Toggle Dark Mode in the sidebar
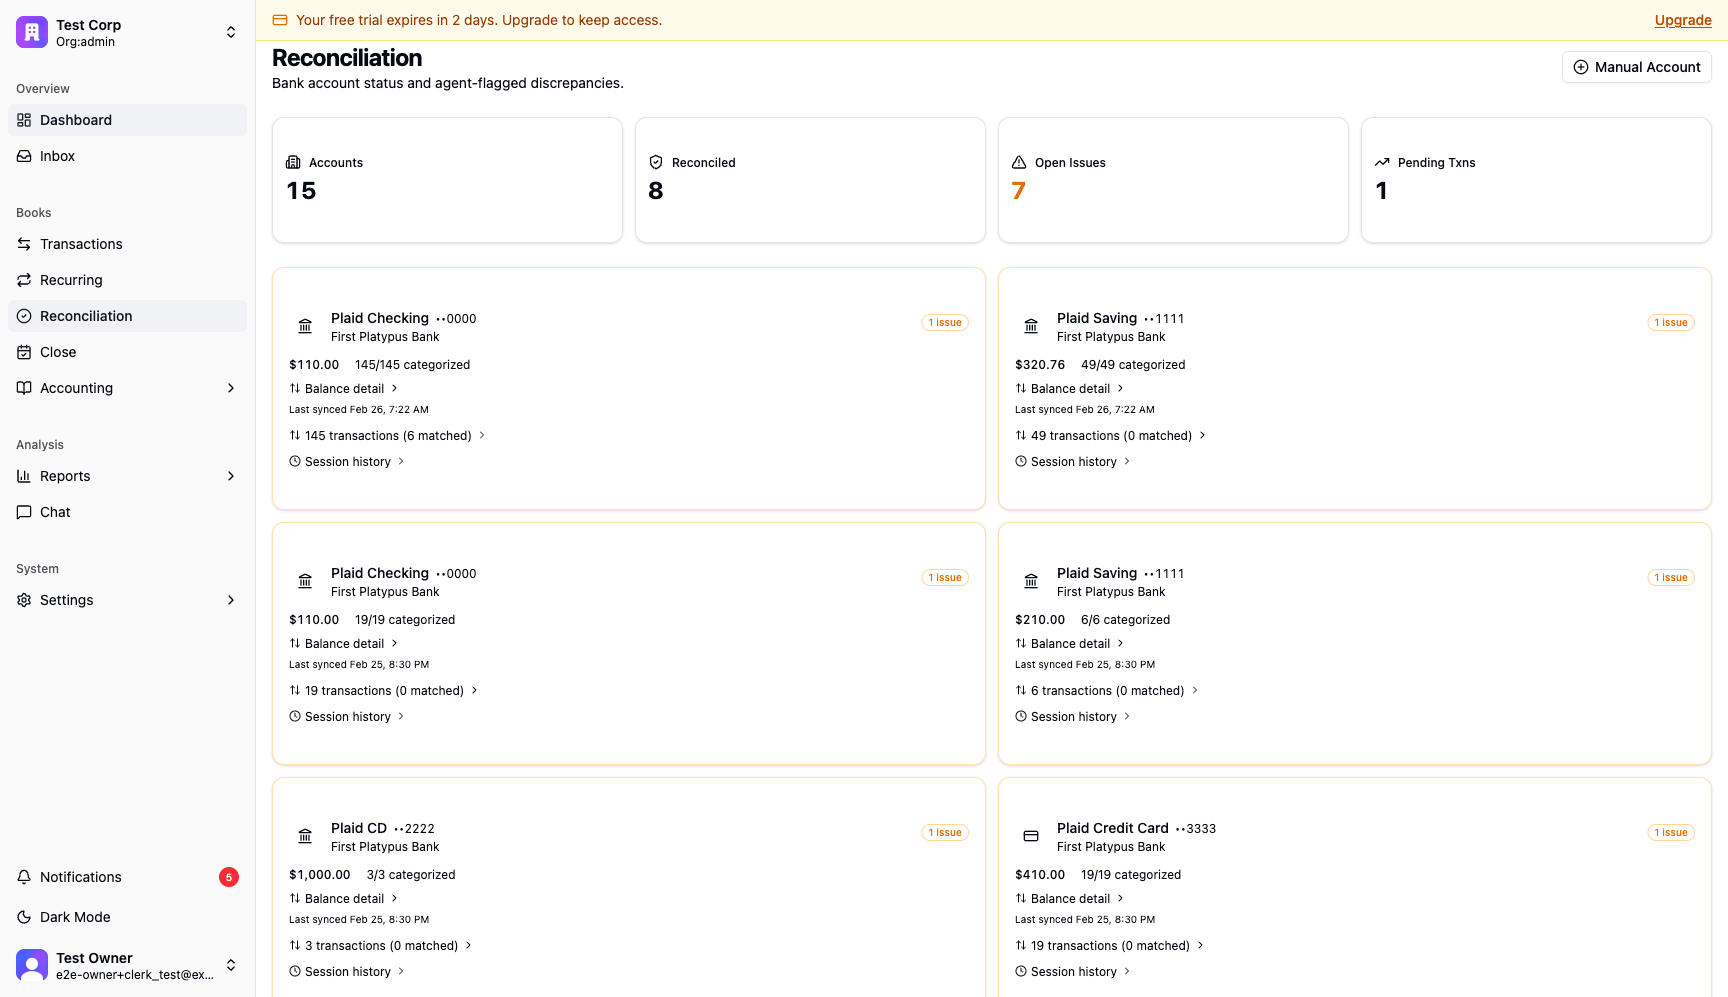1728x997 pixels. [127, 917]
